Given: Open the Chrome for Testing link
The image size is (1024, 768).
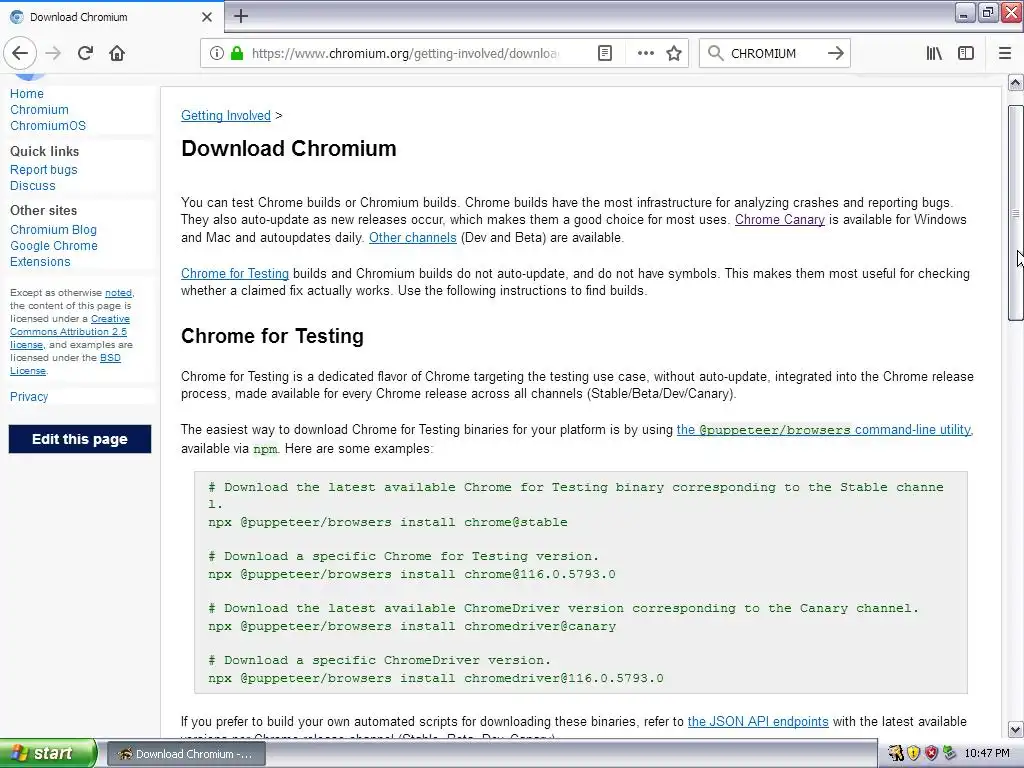Looking at the screenshot, I should tap(234, 274).
